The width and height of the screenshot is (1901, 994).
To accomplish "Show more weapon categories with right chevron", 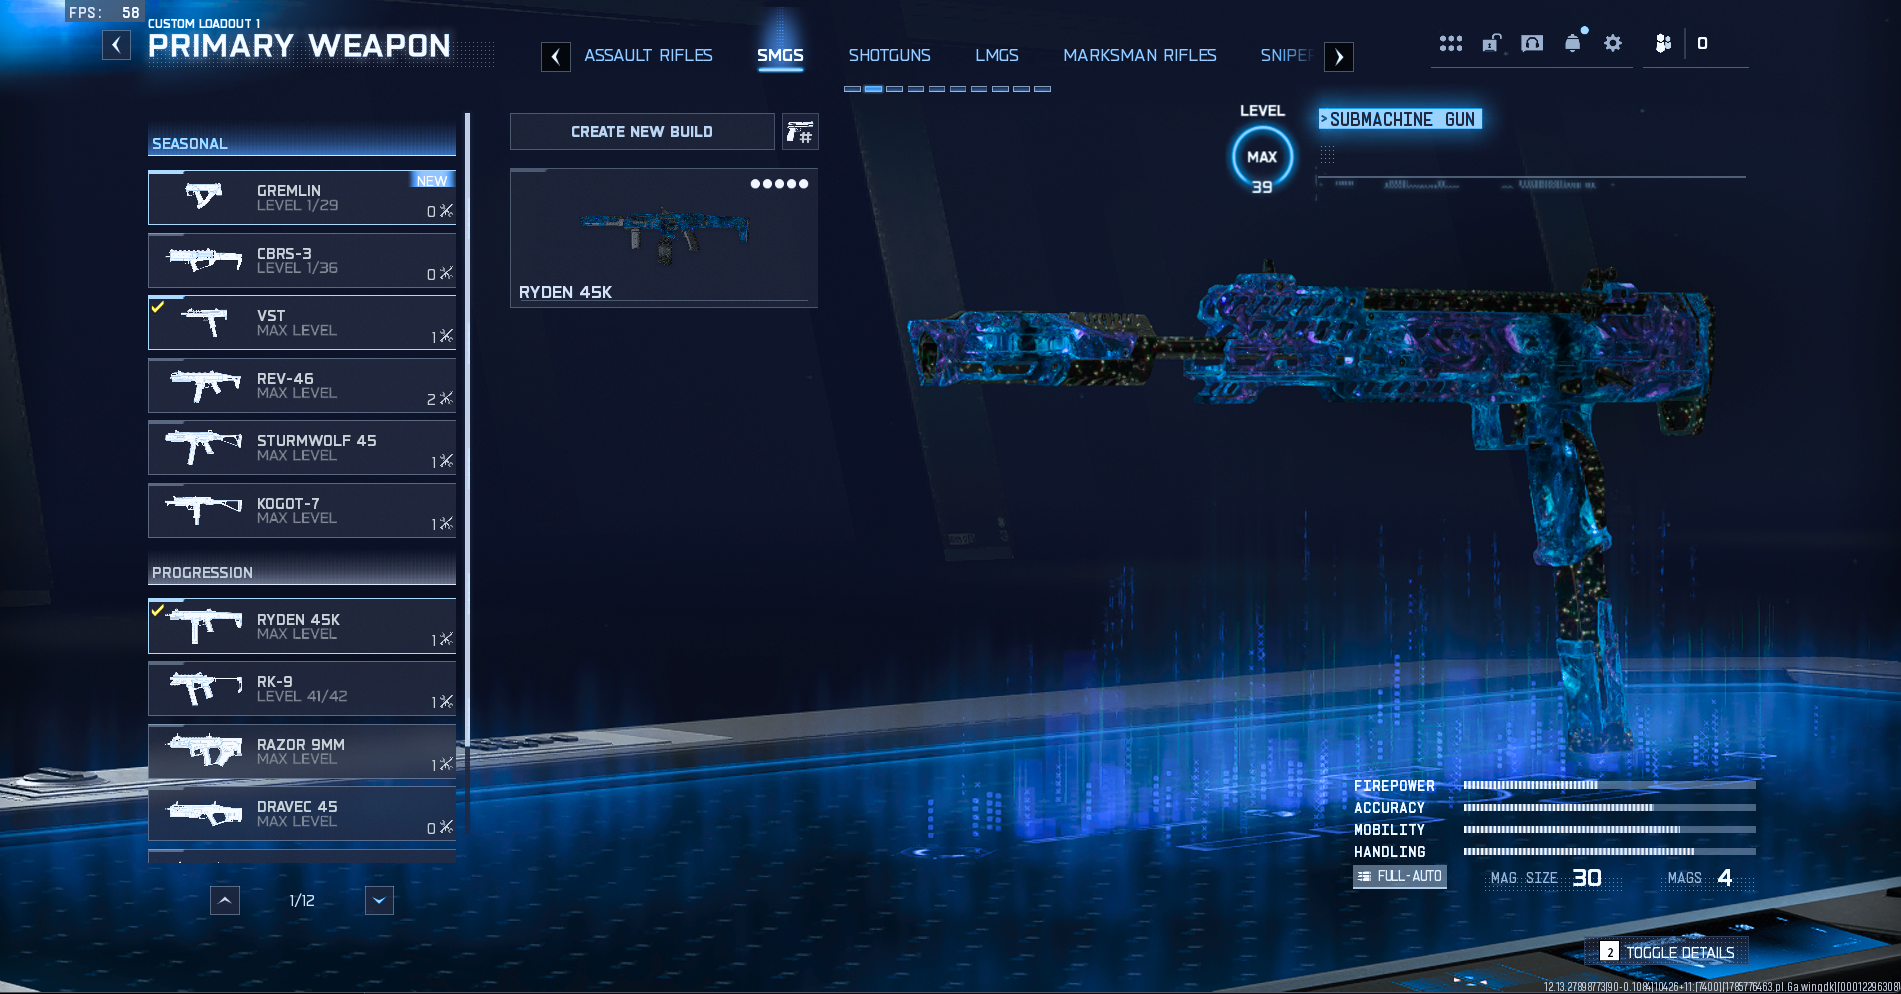I will 1339,57.
